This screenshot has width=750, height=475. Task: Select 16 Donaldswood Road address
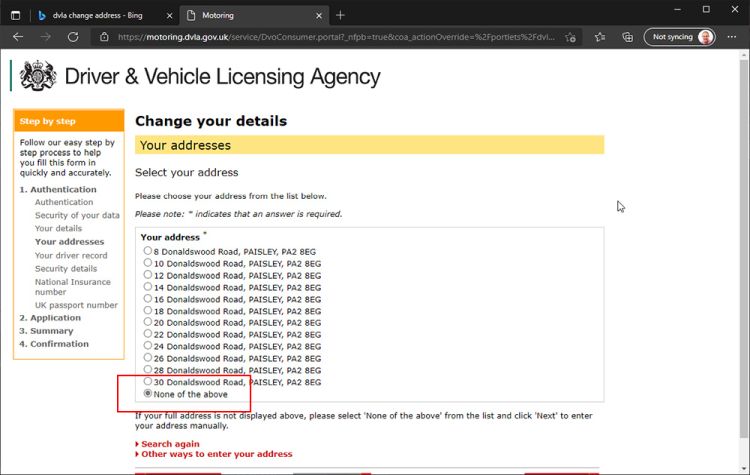pyautogui.click(x=148, y=298)
